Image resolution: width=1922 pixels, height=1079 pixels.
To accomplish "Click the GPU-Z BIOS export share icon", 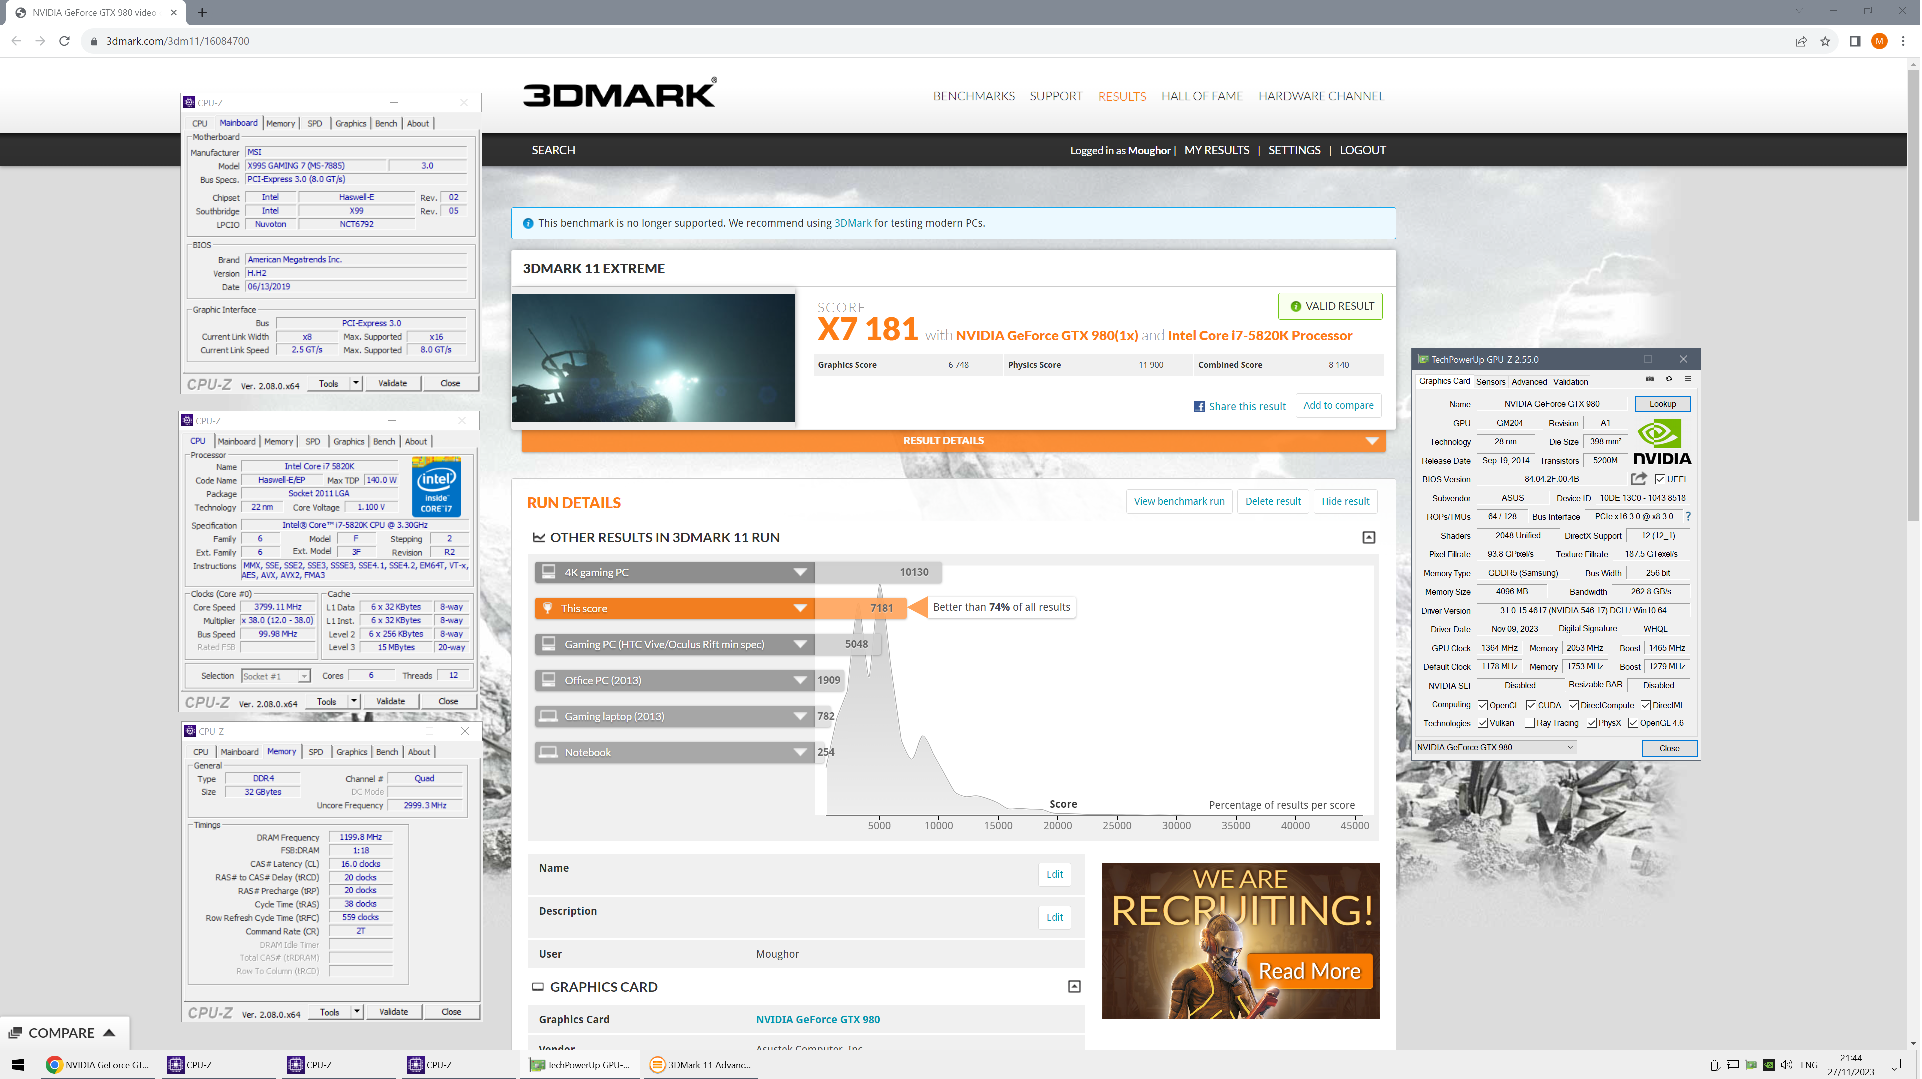I will (1638, 479).
